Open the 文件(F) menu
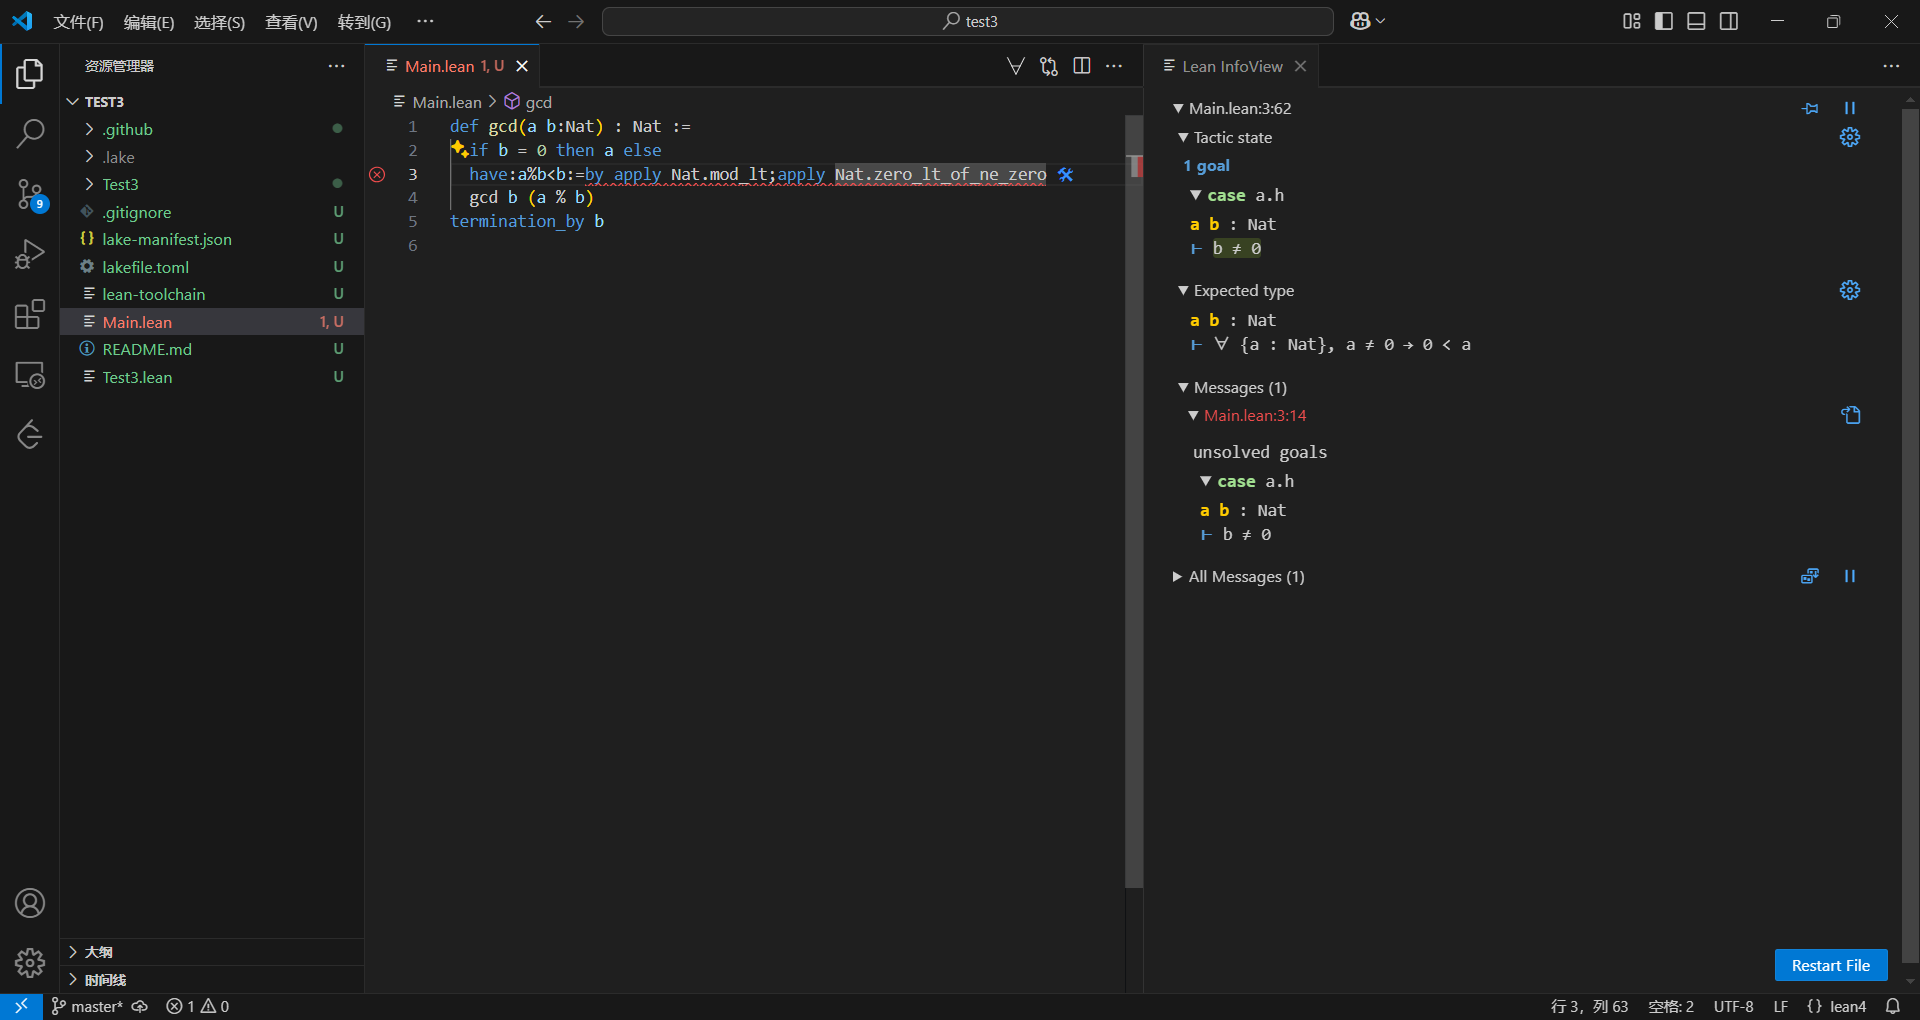The width and height of the screenshot is (1920, 1020). [x=78, y=22]
